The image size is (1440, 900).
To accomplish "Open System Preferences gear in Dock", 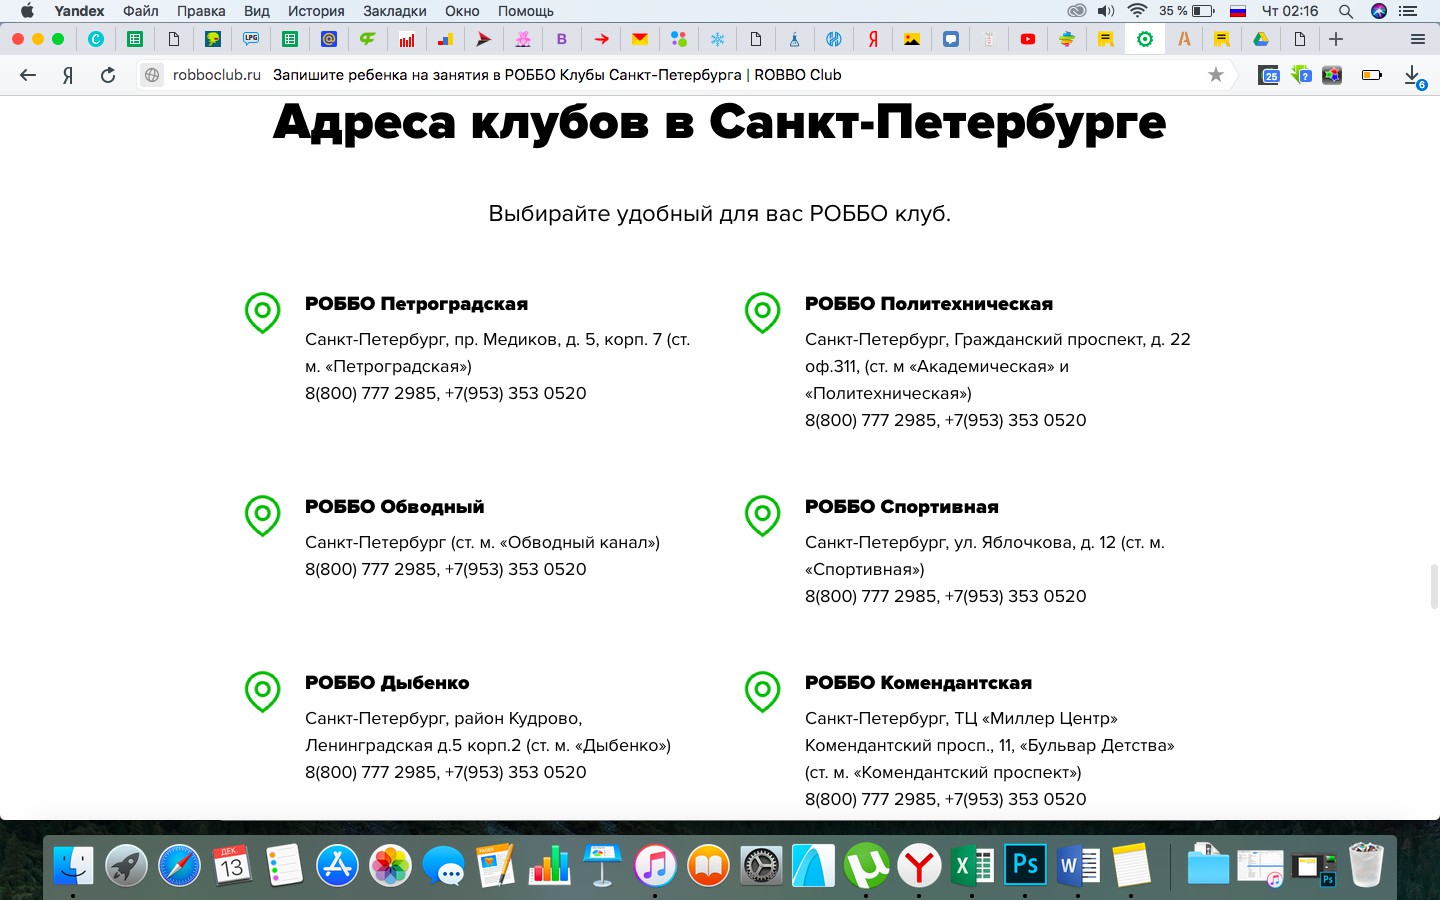I will (x=761, y=865).
